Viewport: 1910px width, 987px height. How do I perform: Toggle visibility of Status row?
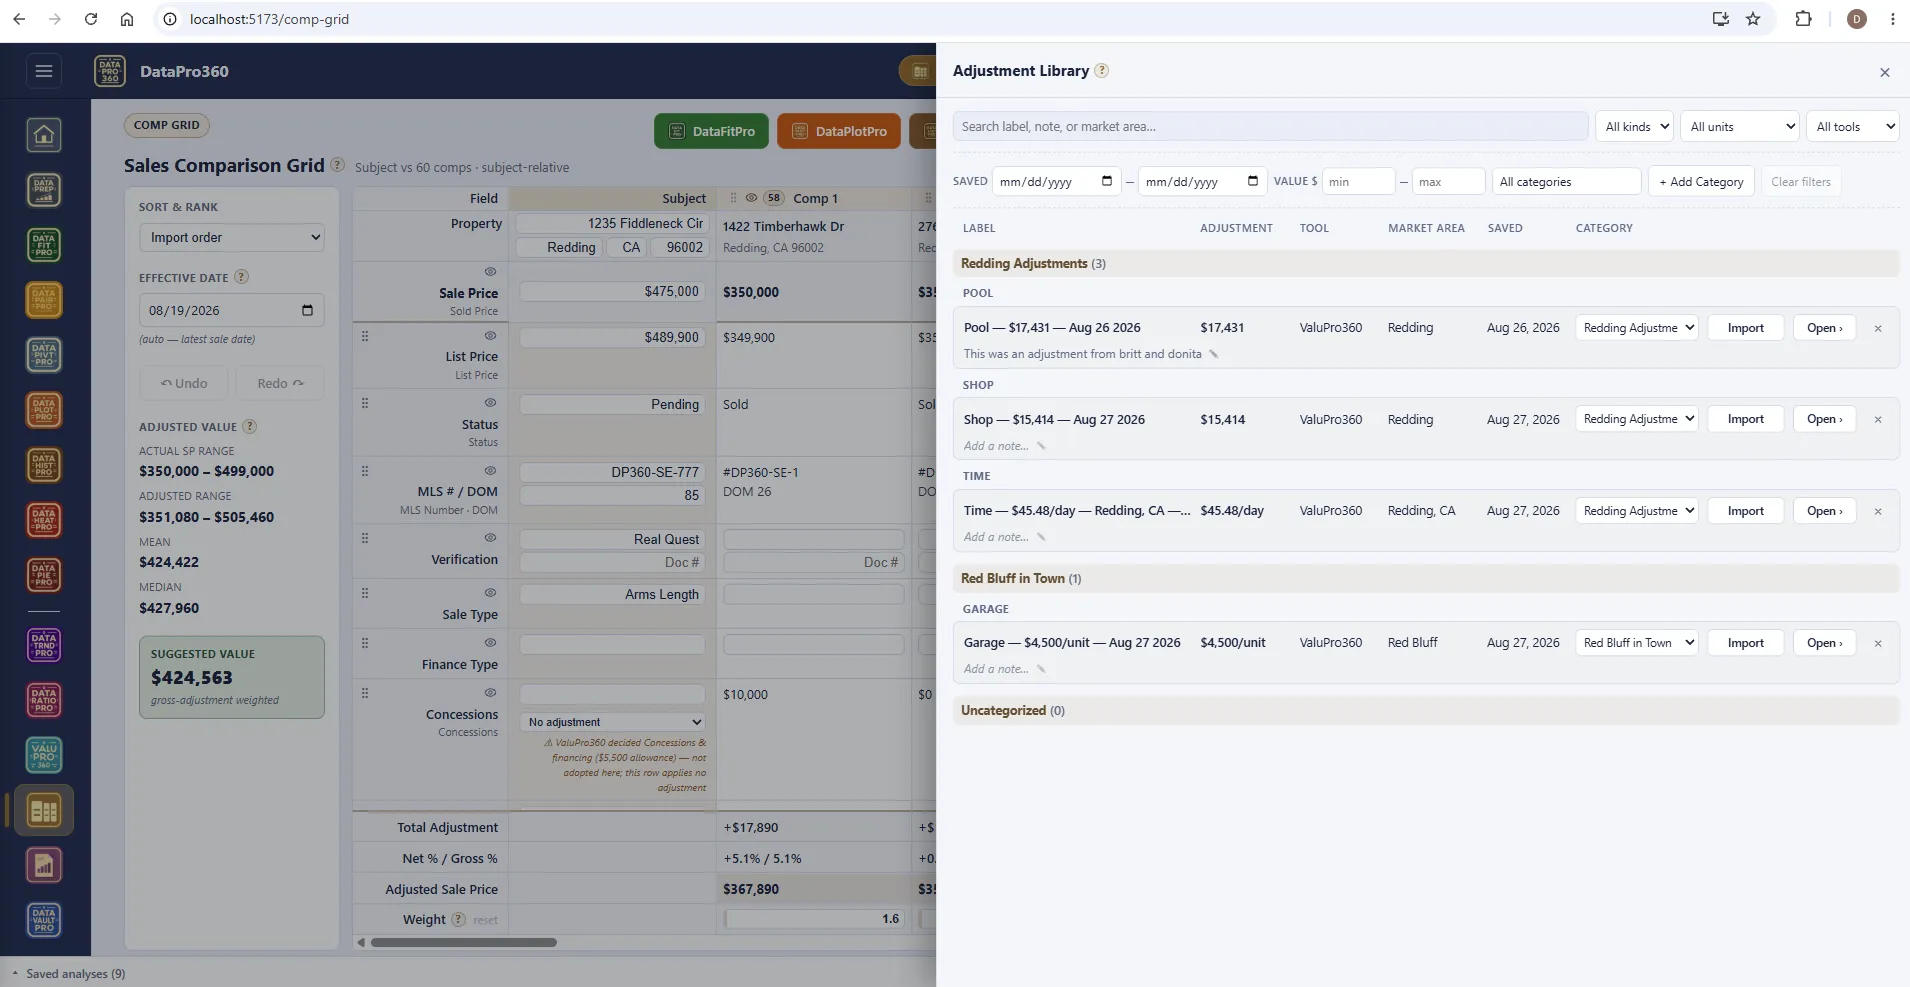coord(490,403)
